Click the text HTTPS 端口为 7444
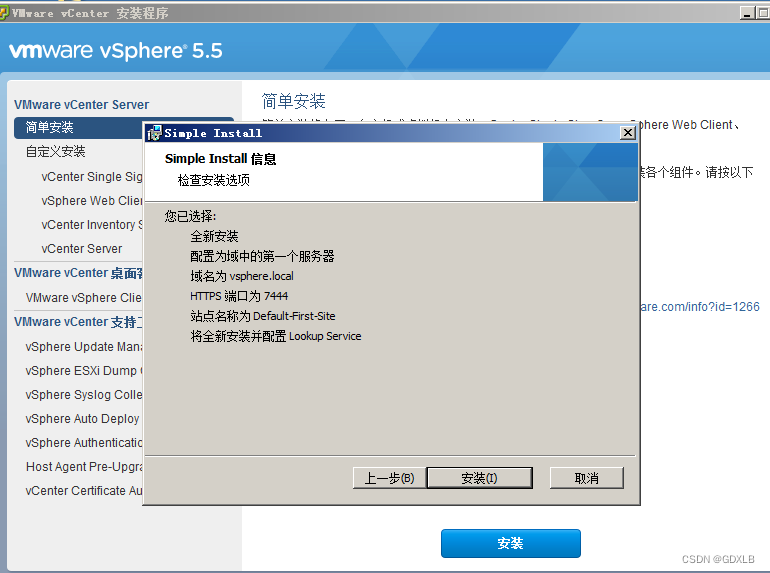Image resolution: width=770 pixels, height=573 pixels. pos(239,296)
